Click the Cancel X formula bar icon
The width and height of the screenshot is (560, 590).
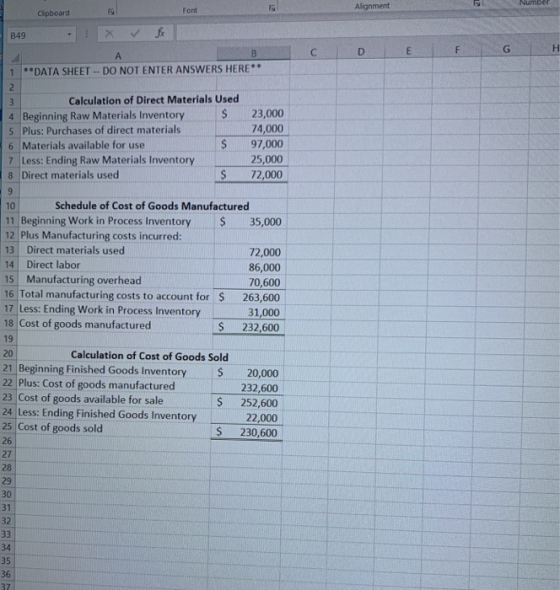click(x=109, y=34)
